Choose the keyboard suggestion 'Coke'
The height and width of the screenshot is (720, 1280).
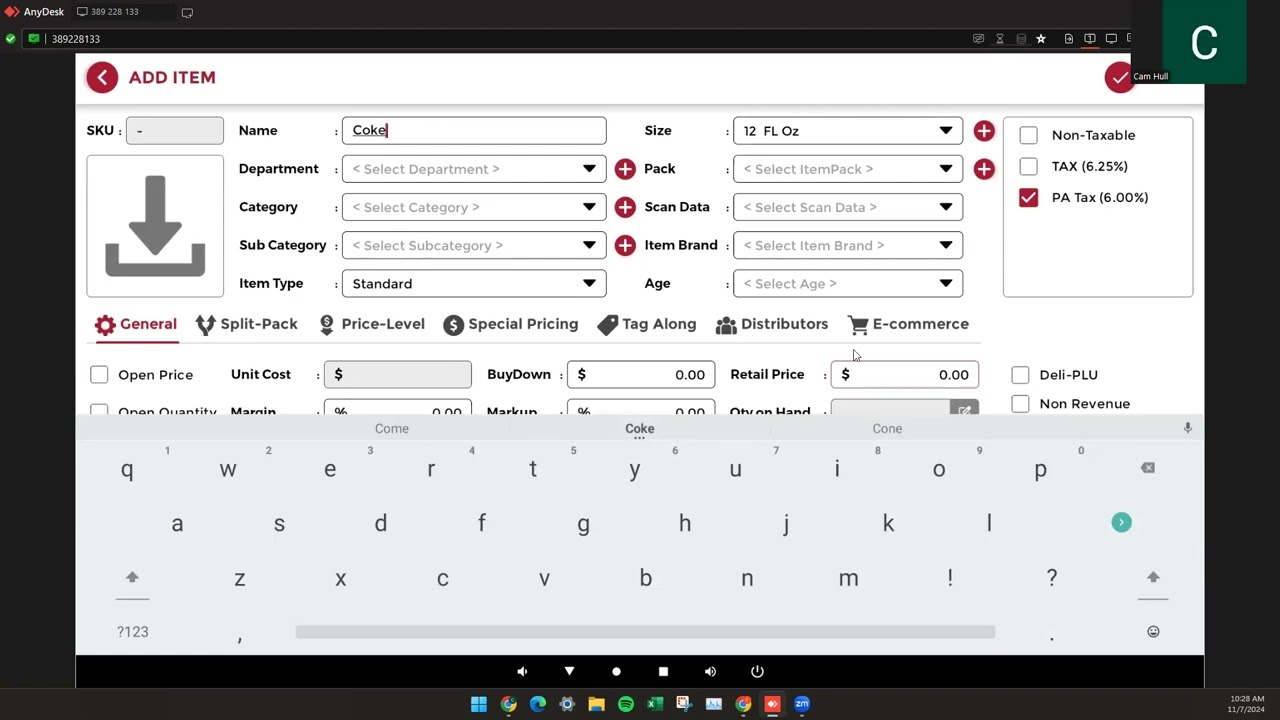pos(640,428)
